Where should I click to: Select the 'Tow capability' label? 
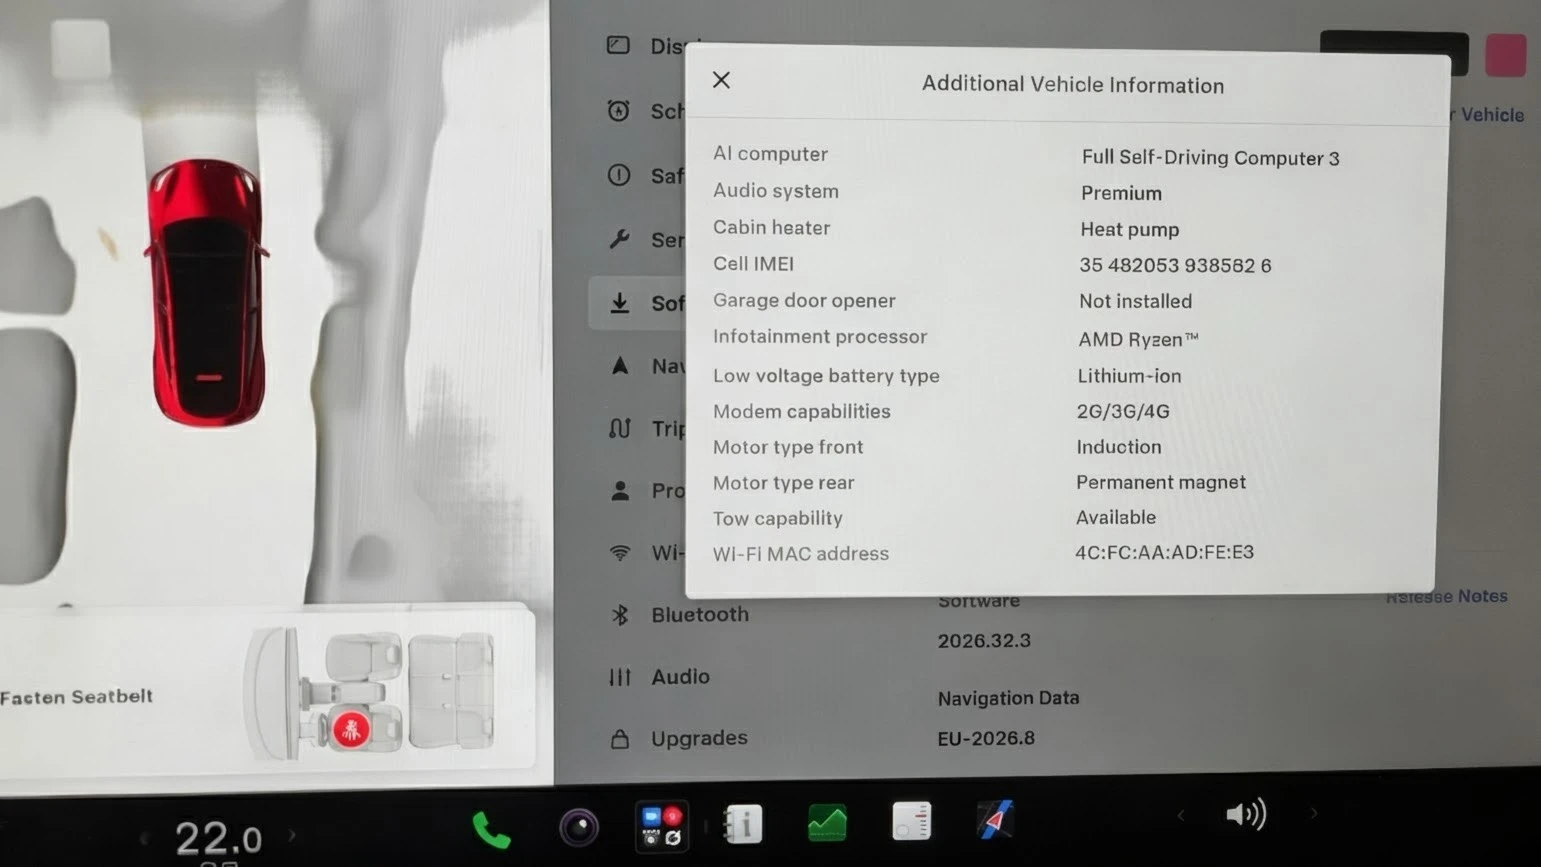(x=777, y=519)
